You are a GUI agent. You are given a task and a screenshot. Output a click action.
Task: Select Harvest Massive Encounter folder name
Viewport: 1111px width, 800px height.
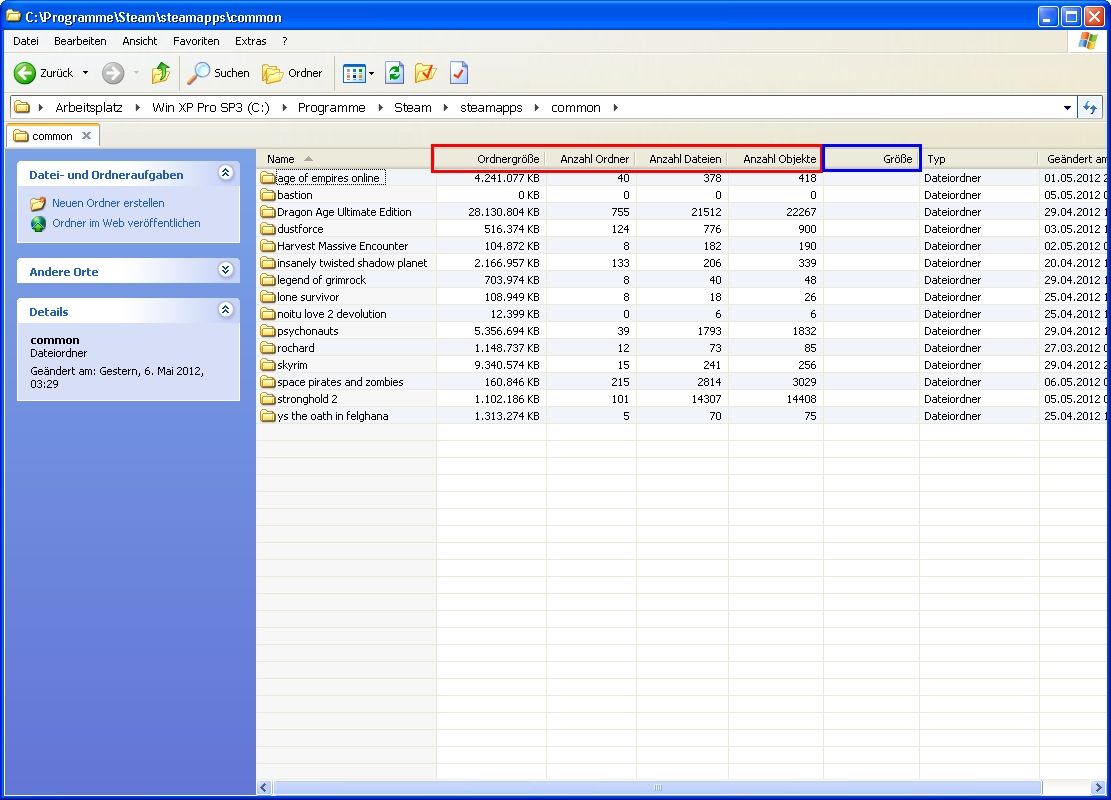click(x=342, y=246)
